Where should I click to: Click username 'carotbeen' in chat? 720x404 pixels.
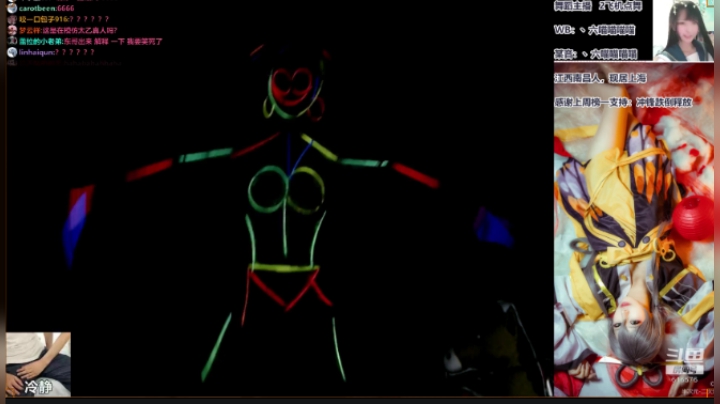tap(37, 8)
